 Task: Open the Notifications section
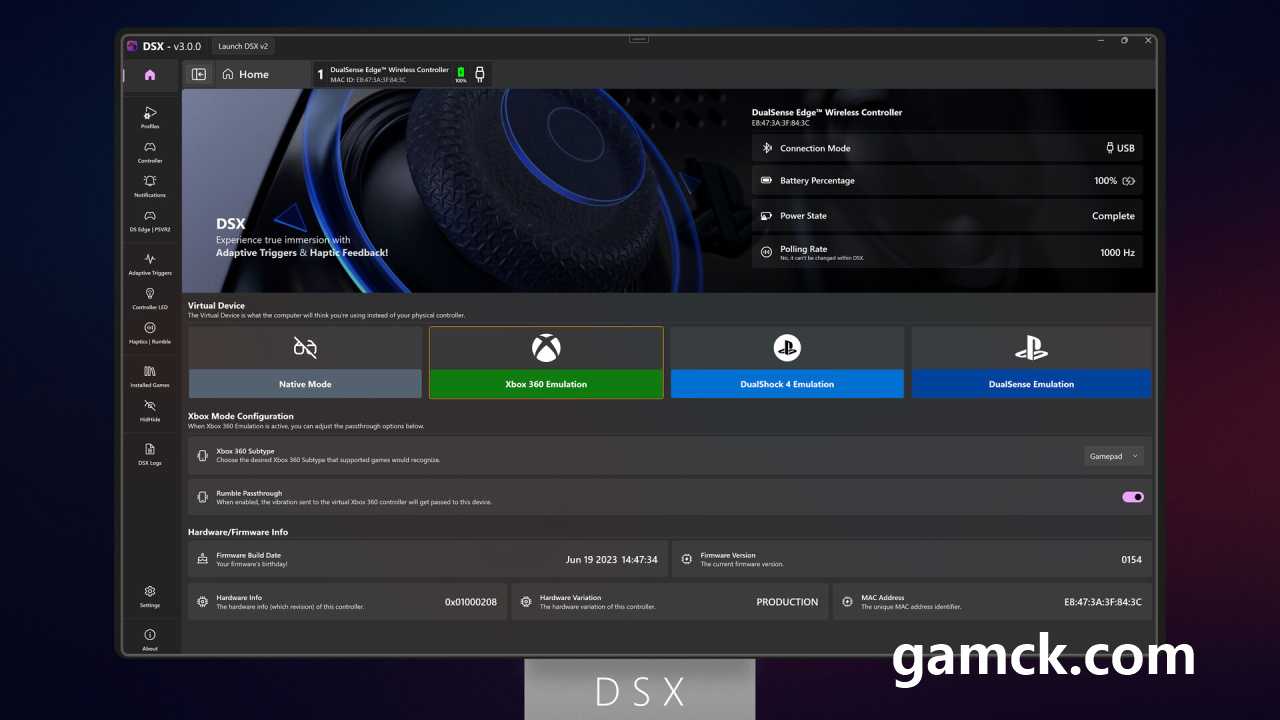(x=150, y=186)
